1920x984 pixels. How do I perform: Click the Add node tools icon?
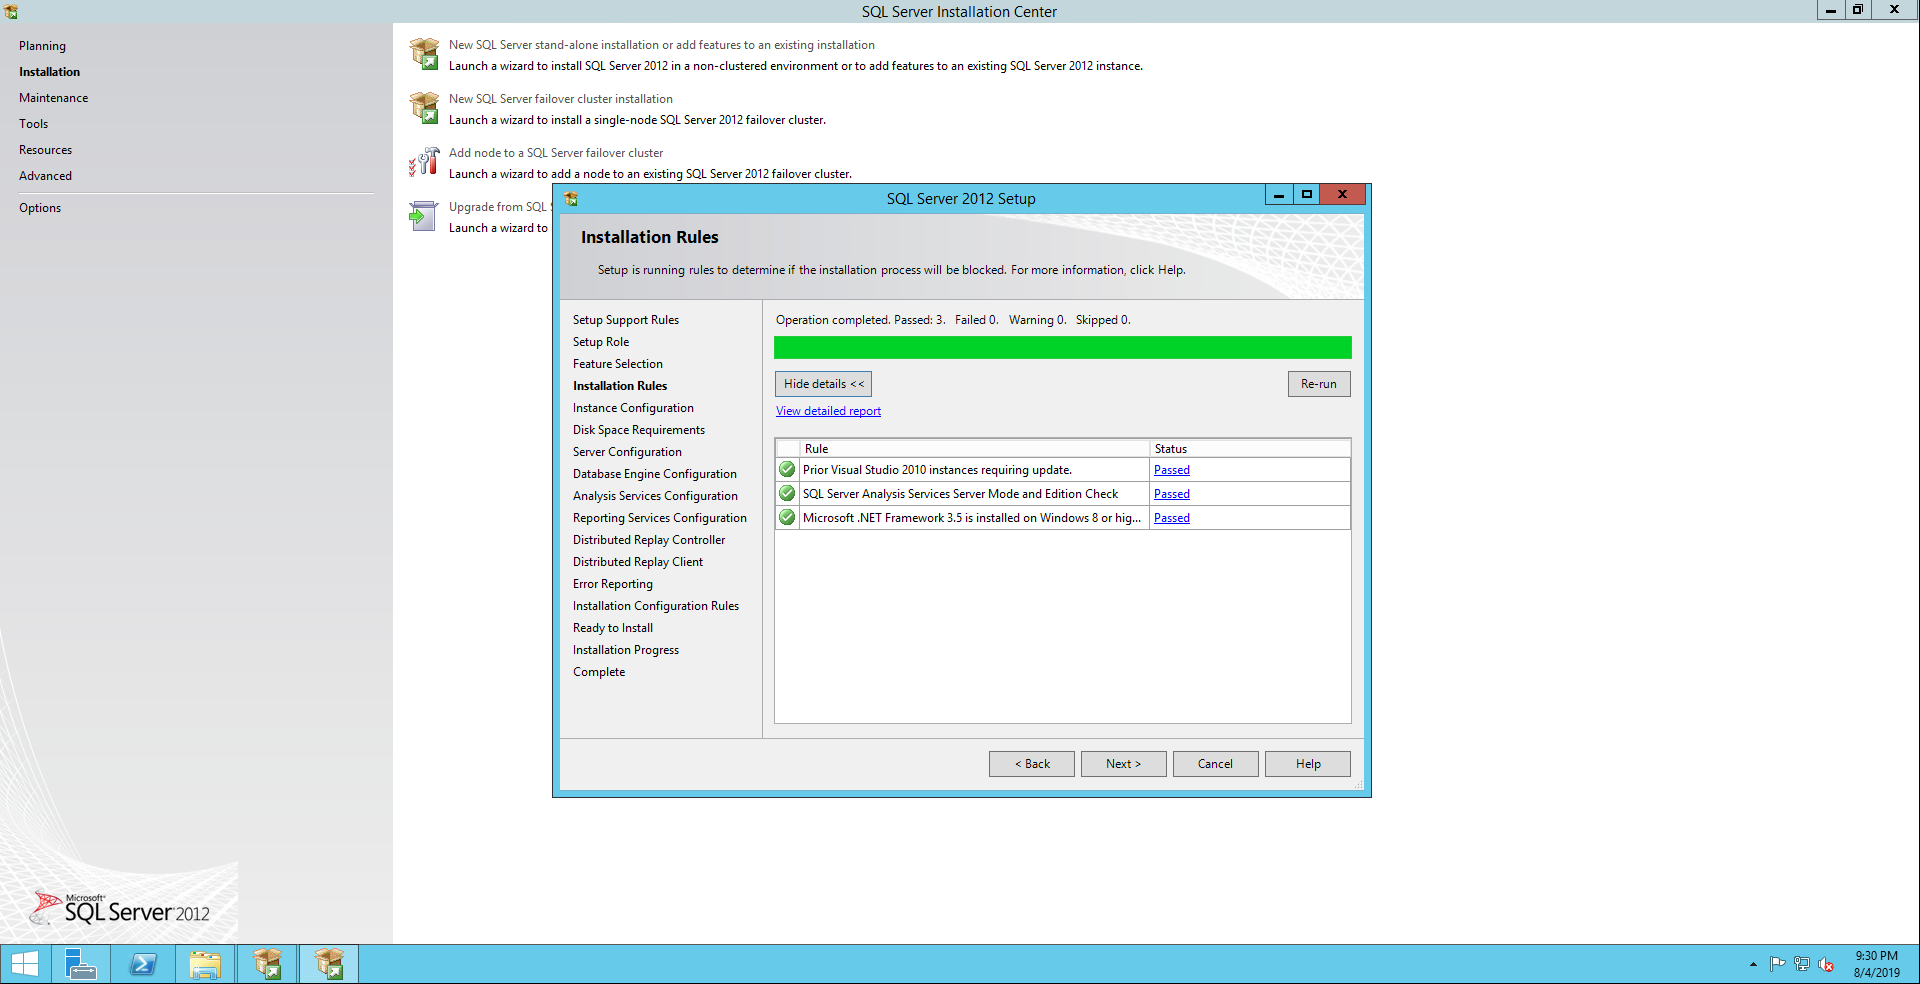(424, 162)
